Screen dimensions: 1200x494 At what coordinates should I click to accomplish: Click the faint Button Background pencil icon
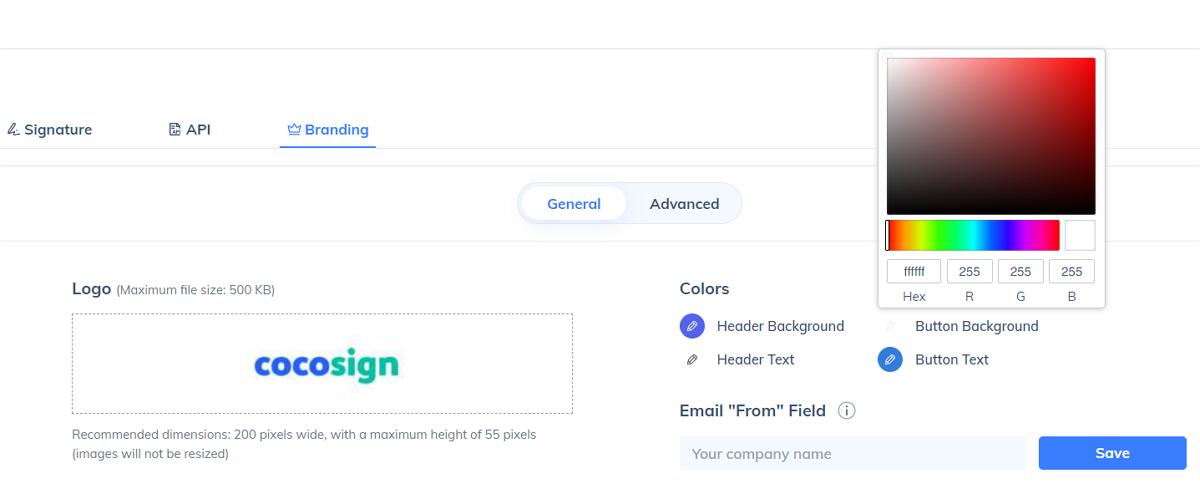point(890,326)
